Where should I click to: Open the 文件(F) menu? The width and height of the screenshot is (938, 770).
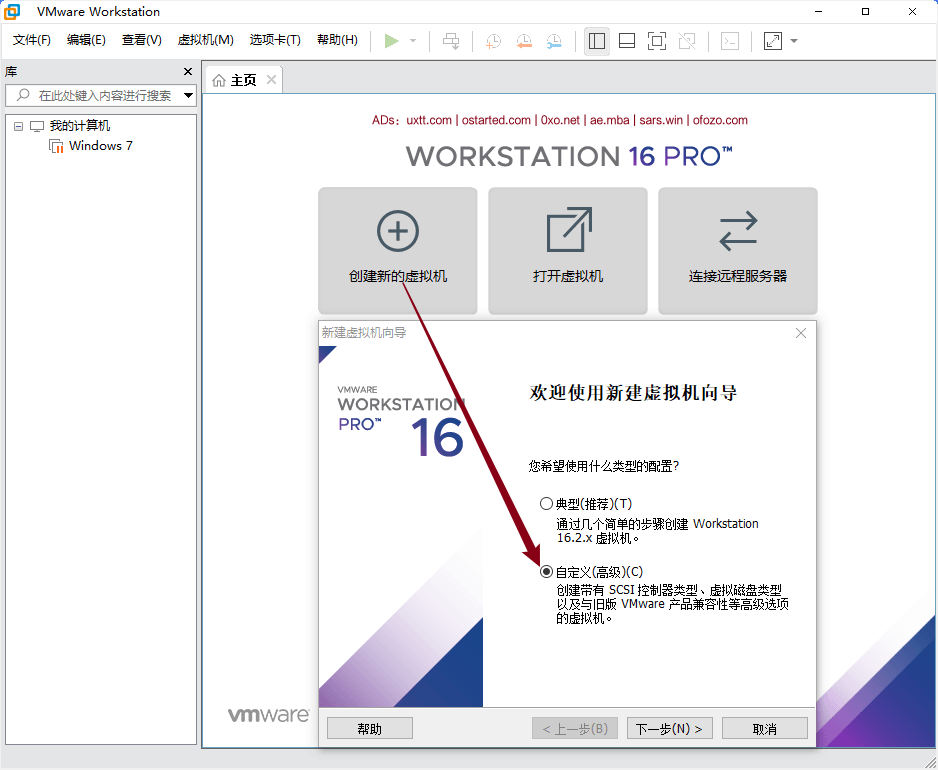(x=32, y=40)
